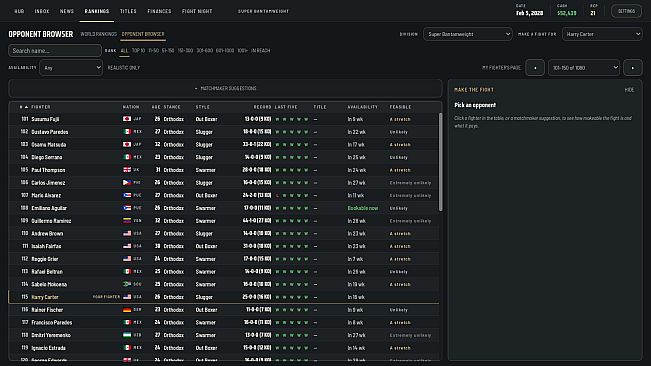Go to the Finances tab
This screenshot has height=366, width=651.
click(159, 11)
